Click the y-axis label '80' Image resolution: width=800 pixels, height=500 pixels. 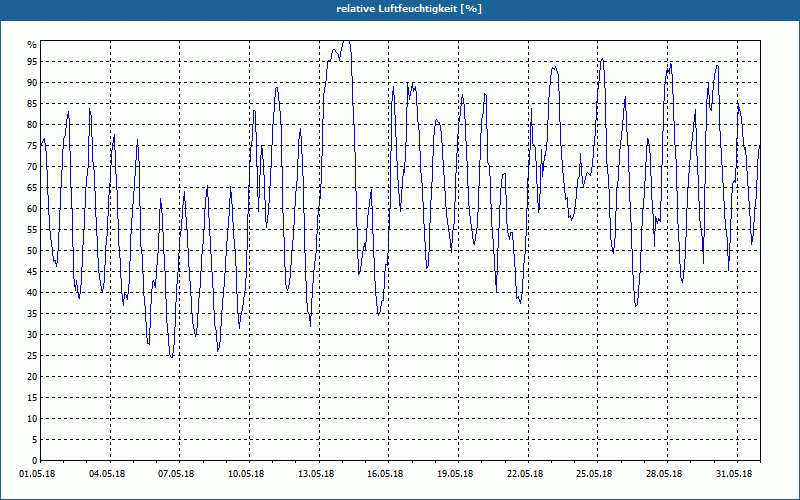tap(32, 124)
